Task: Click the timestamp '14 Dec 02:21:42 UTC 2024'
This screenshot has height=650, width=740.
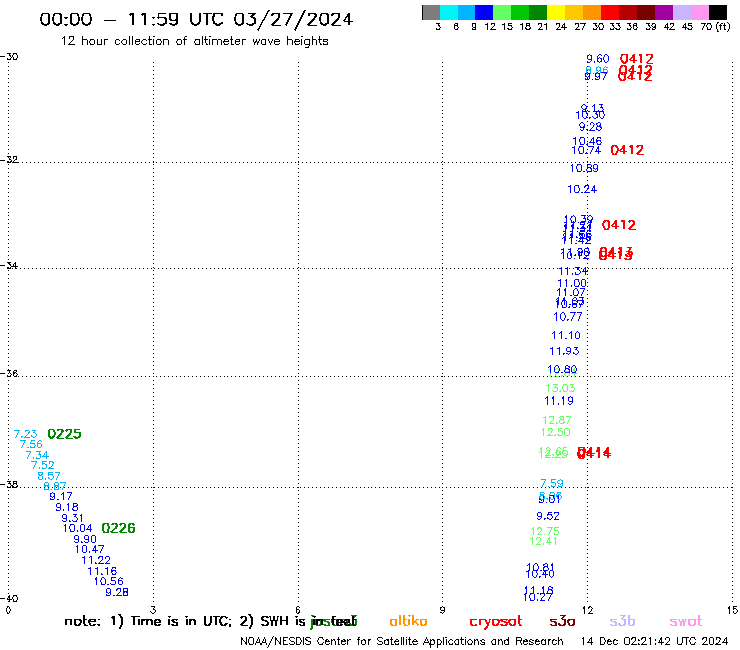Action: (x=654, y=642)
